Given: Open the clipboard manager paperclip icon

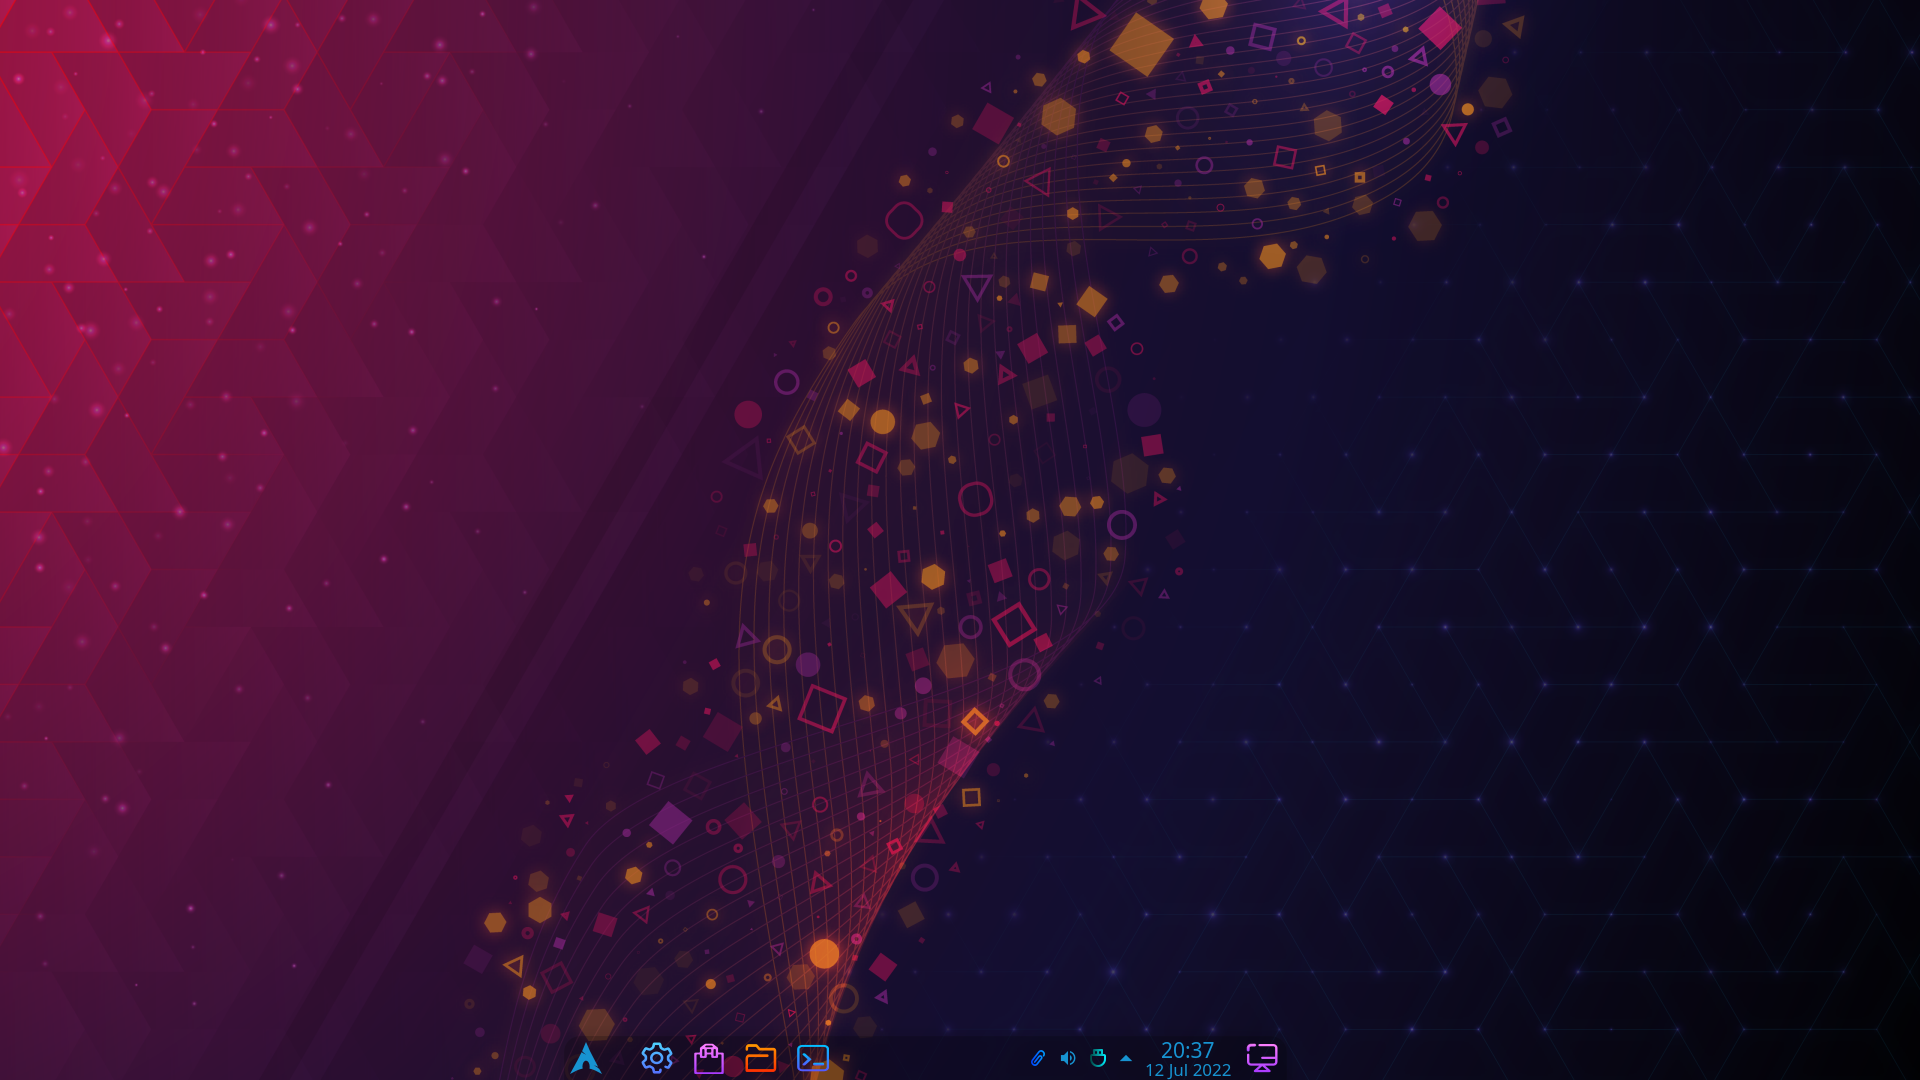Looking at the screenshot, I should (1038, 1058).
